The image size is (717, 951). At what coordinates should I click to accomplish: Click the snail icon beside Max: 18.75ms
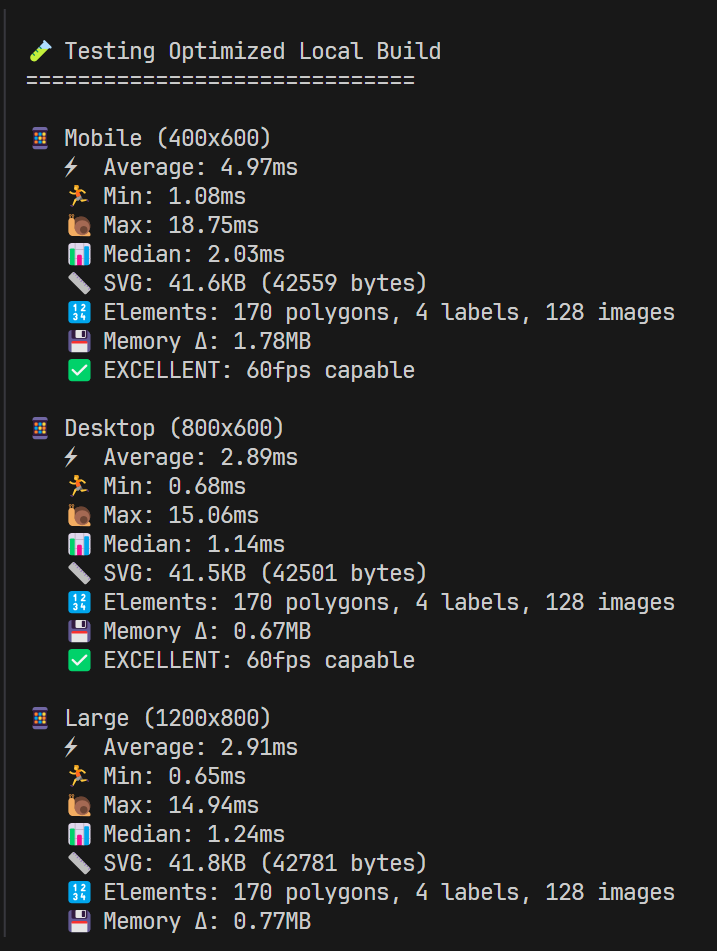79,225
